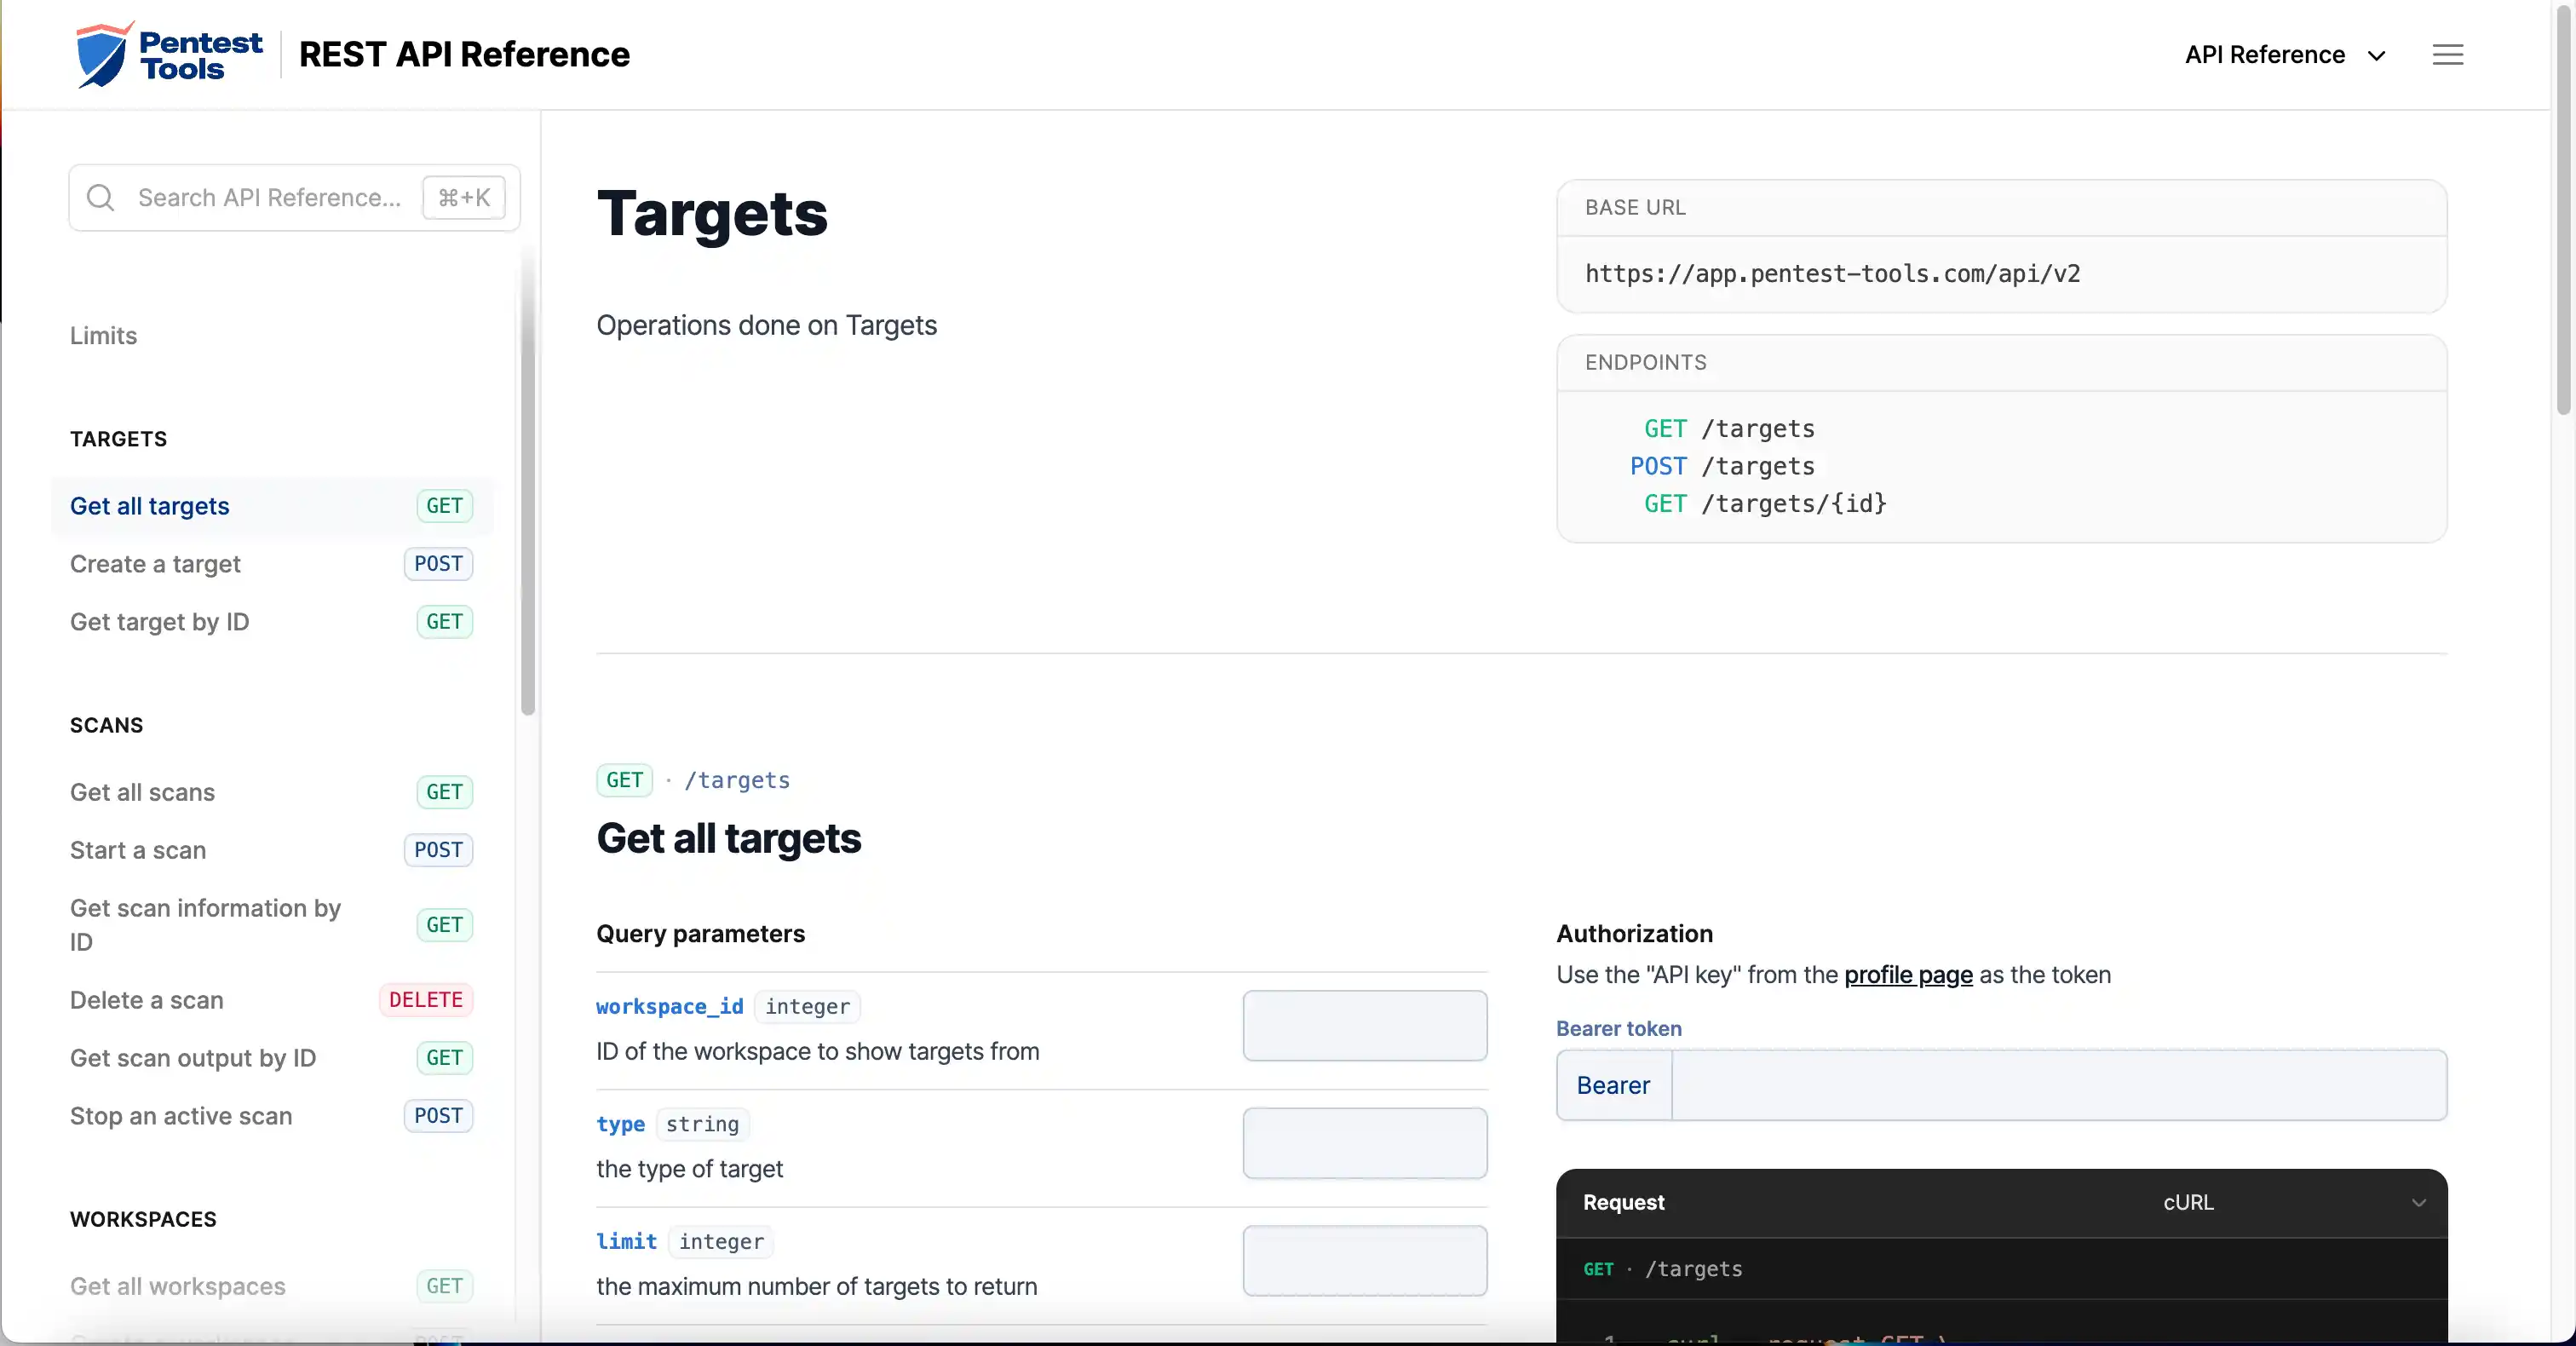
Task: Click the POST badge beside Create a target
Action: point(436,565)
